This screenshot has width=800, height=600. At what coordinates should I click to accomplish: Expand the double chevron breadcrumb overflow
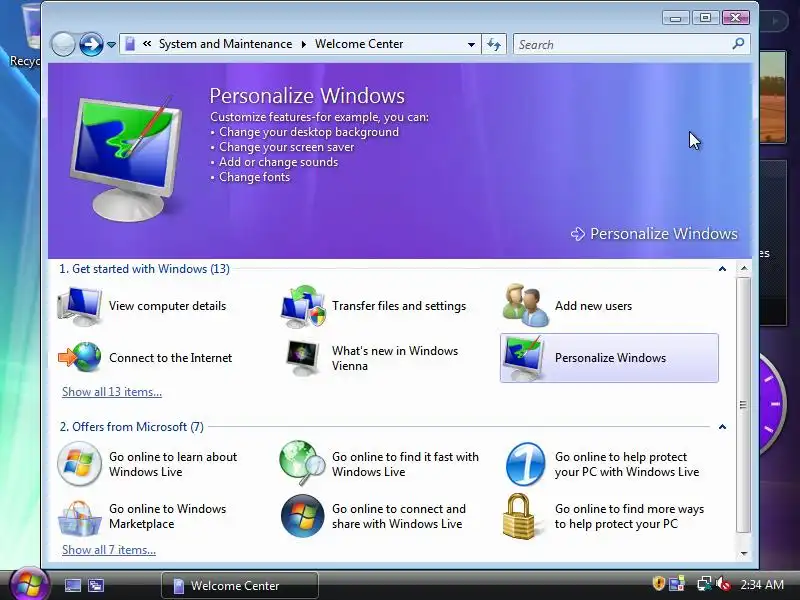tap(147, 44)
